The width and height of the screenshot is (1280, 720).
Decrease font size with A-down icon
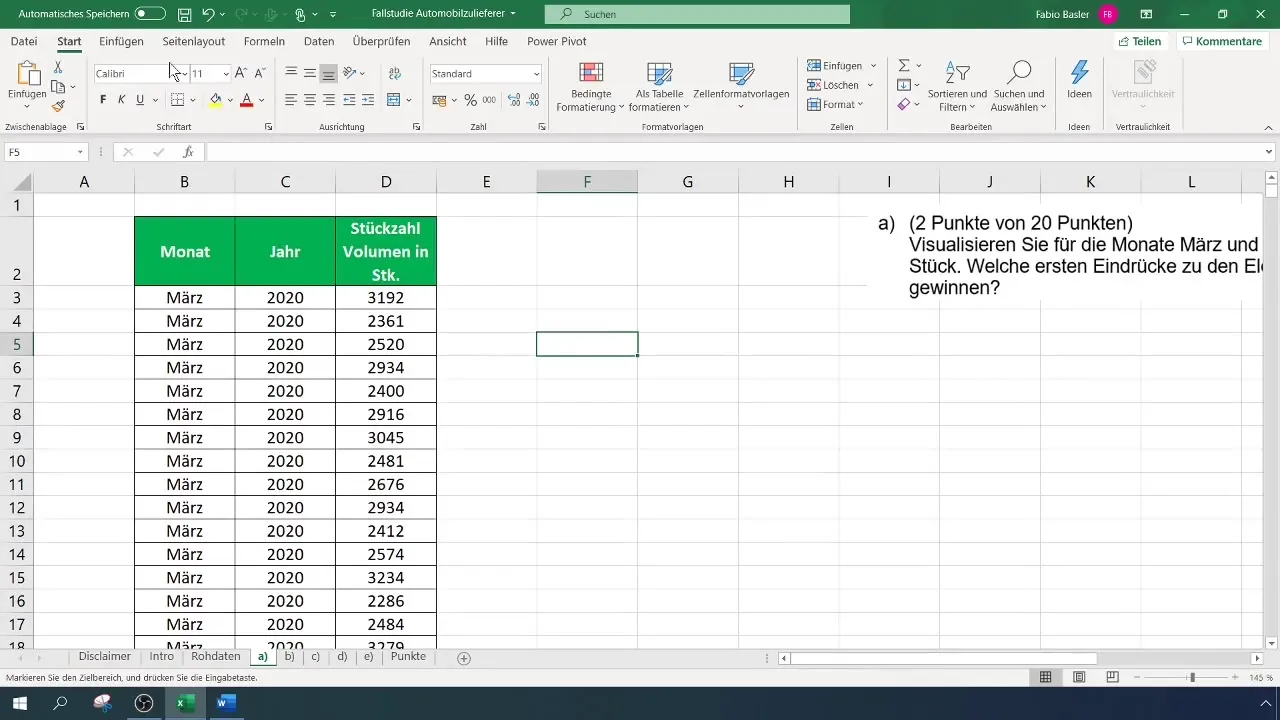260,74
